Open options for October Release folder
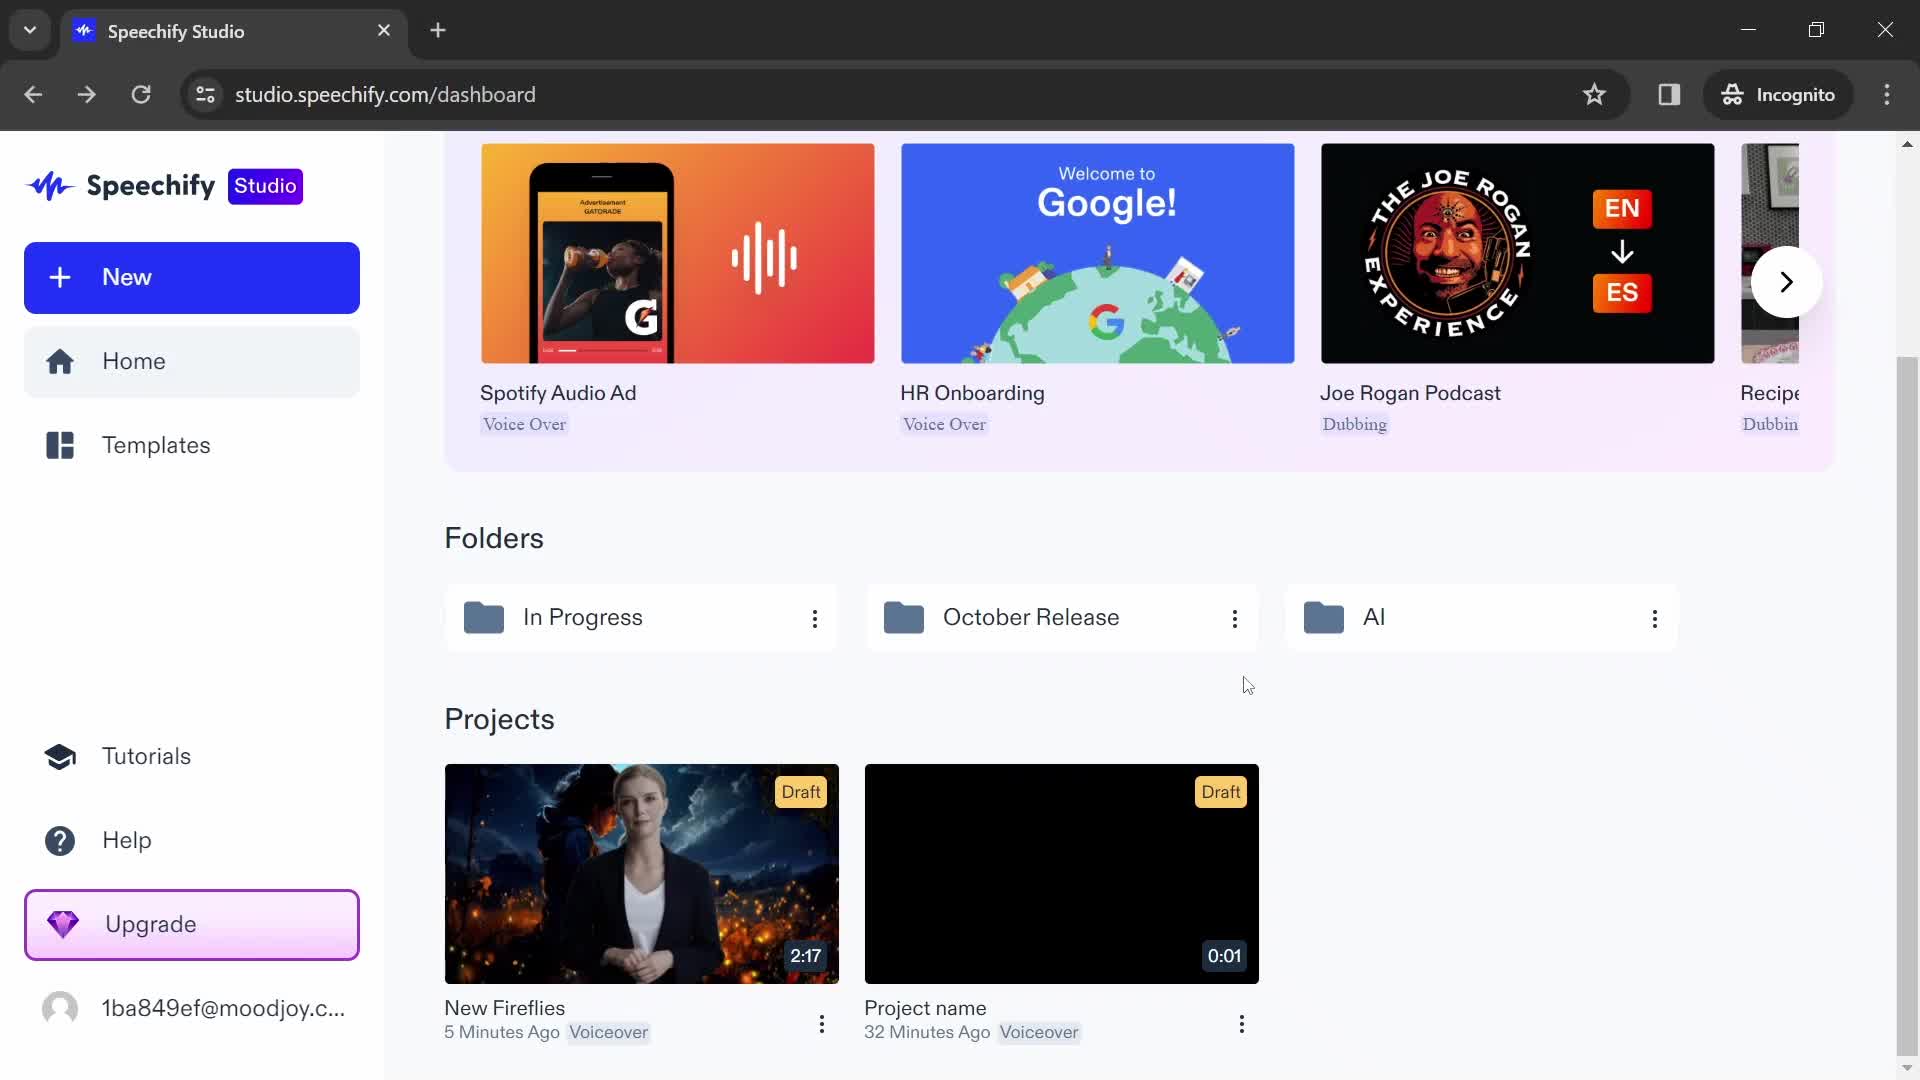The width and height of the screenshot is (1920, 1080). (x=1236, y=617)
